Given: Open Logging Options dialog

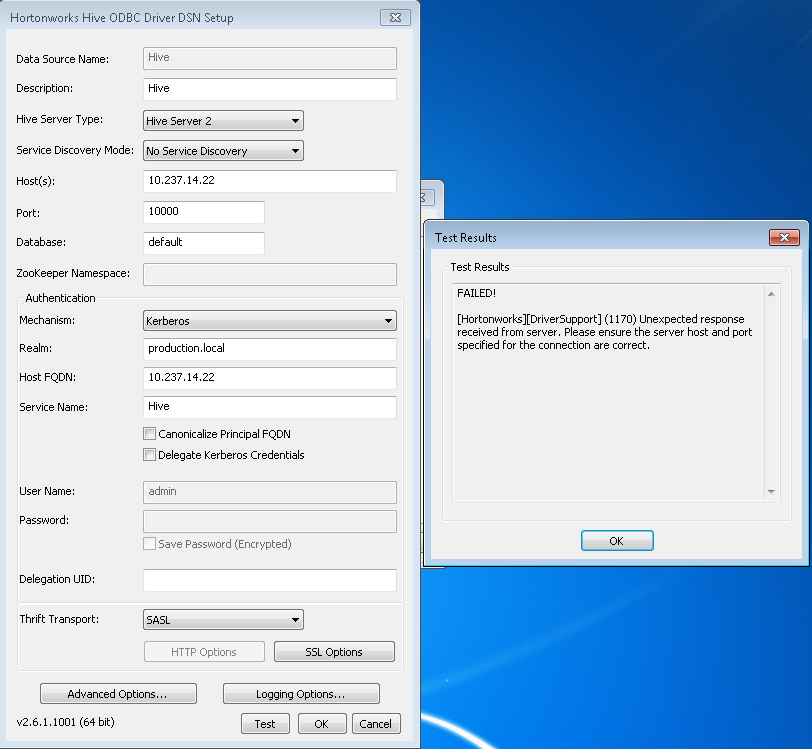Looking at the screenshot, I should (301, 694).
